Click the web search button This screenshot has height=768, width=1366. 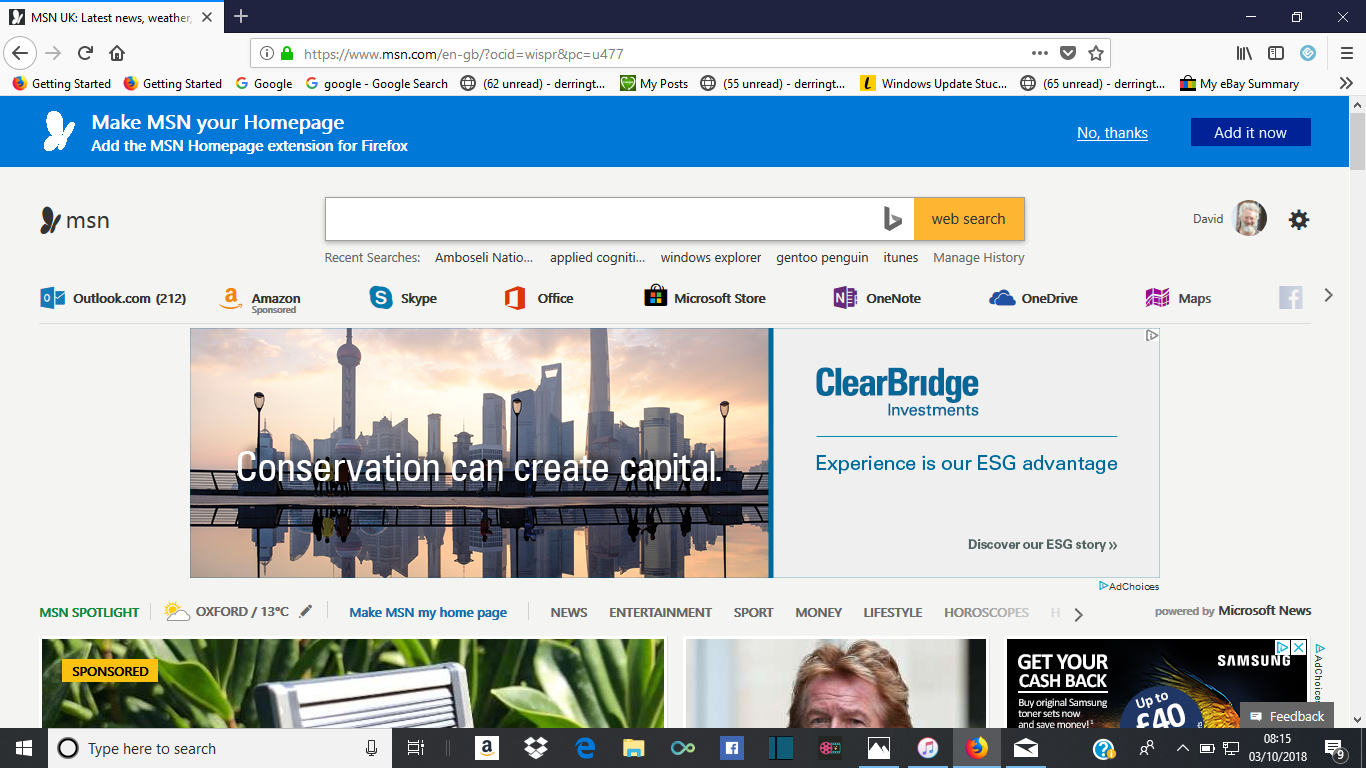[x=969, y=219]
